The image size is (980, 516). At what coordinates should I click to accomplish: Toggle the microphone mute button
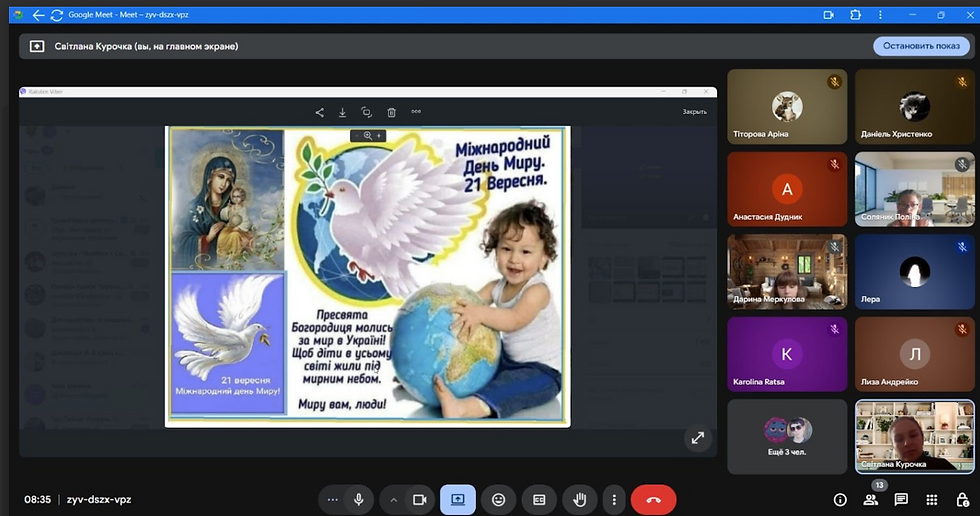(359, 500)
